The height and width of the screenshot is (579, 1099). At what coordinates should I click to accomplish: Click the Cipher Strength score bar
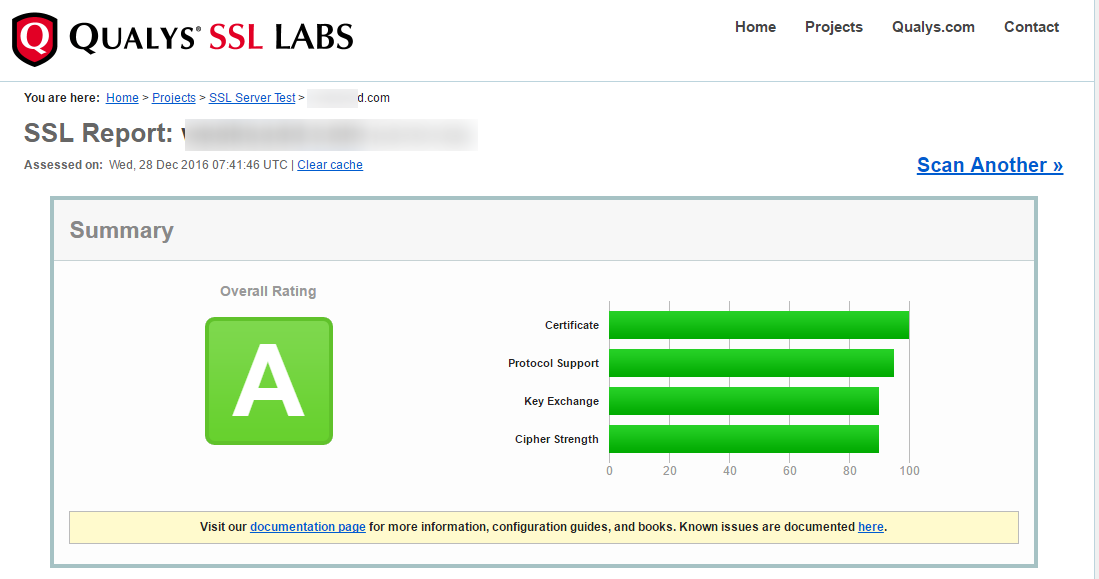pyautogui.click(x=743, y=439)
